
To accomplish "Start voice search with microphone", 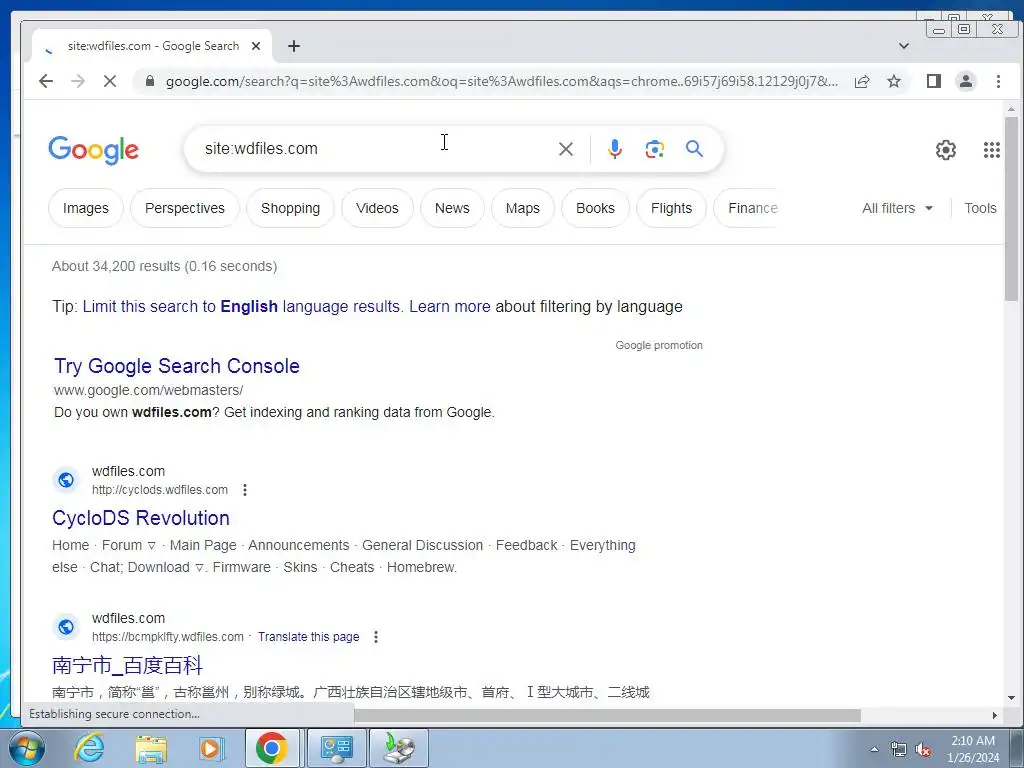I will point(615,149).
